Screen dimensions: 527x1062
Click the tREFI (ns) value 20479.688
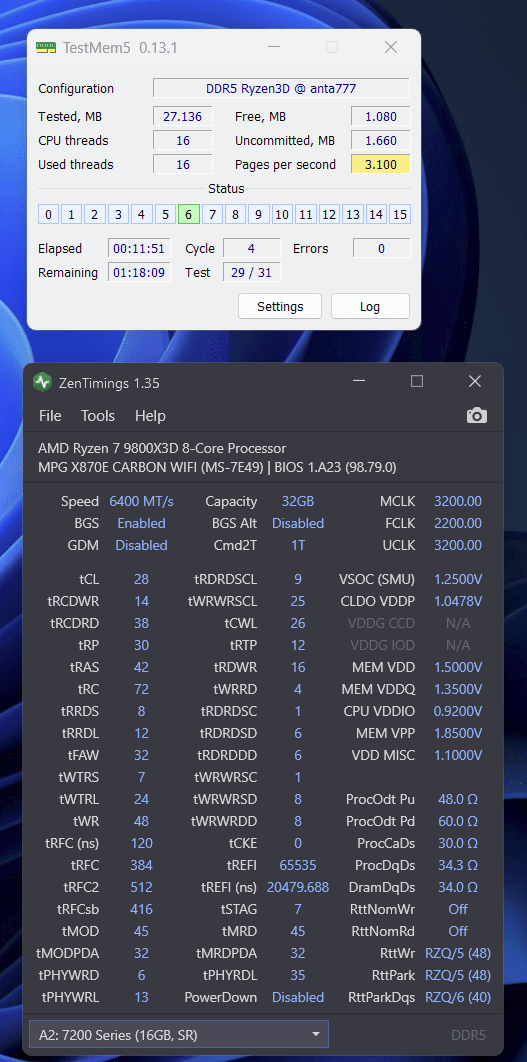(x=298, y=887)
